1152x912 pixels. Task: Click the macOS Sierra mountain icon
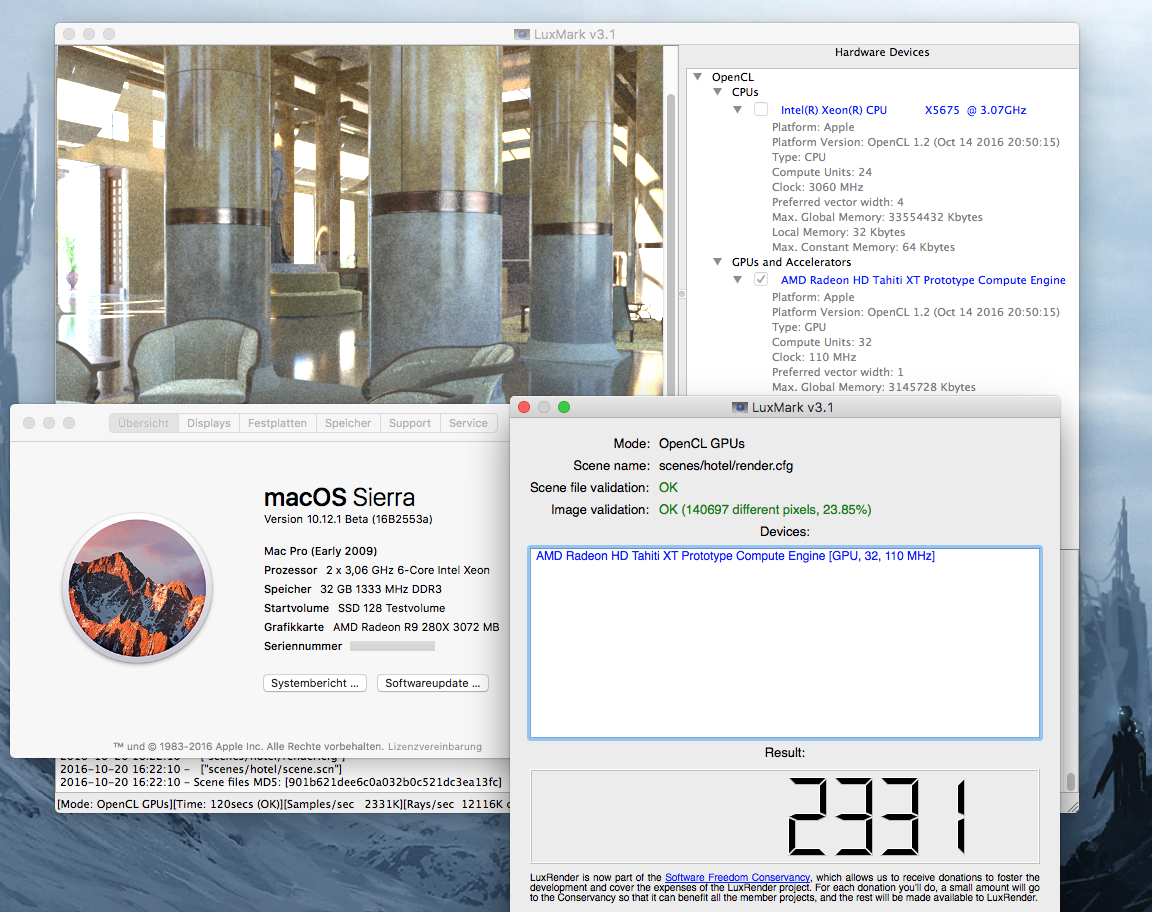pyautogui.click(x=136, y=590)
